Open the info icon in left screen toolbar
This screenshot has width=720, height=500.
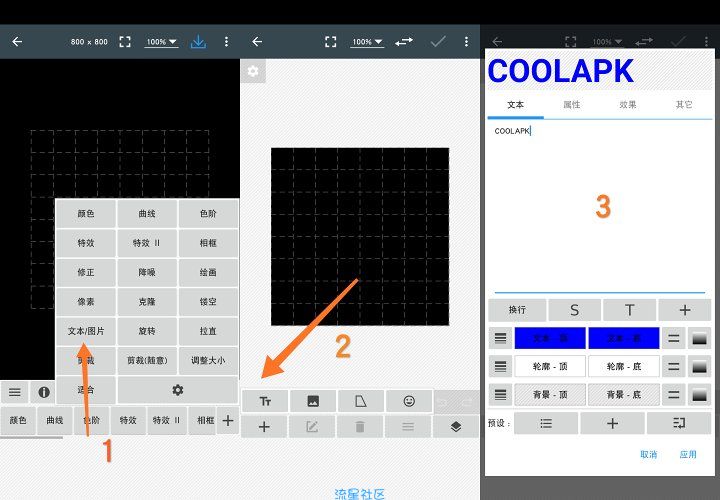(44, 392)
